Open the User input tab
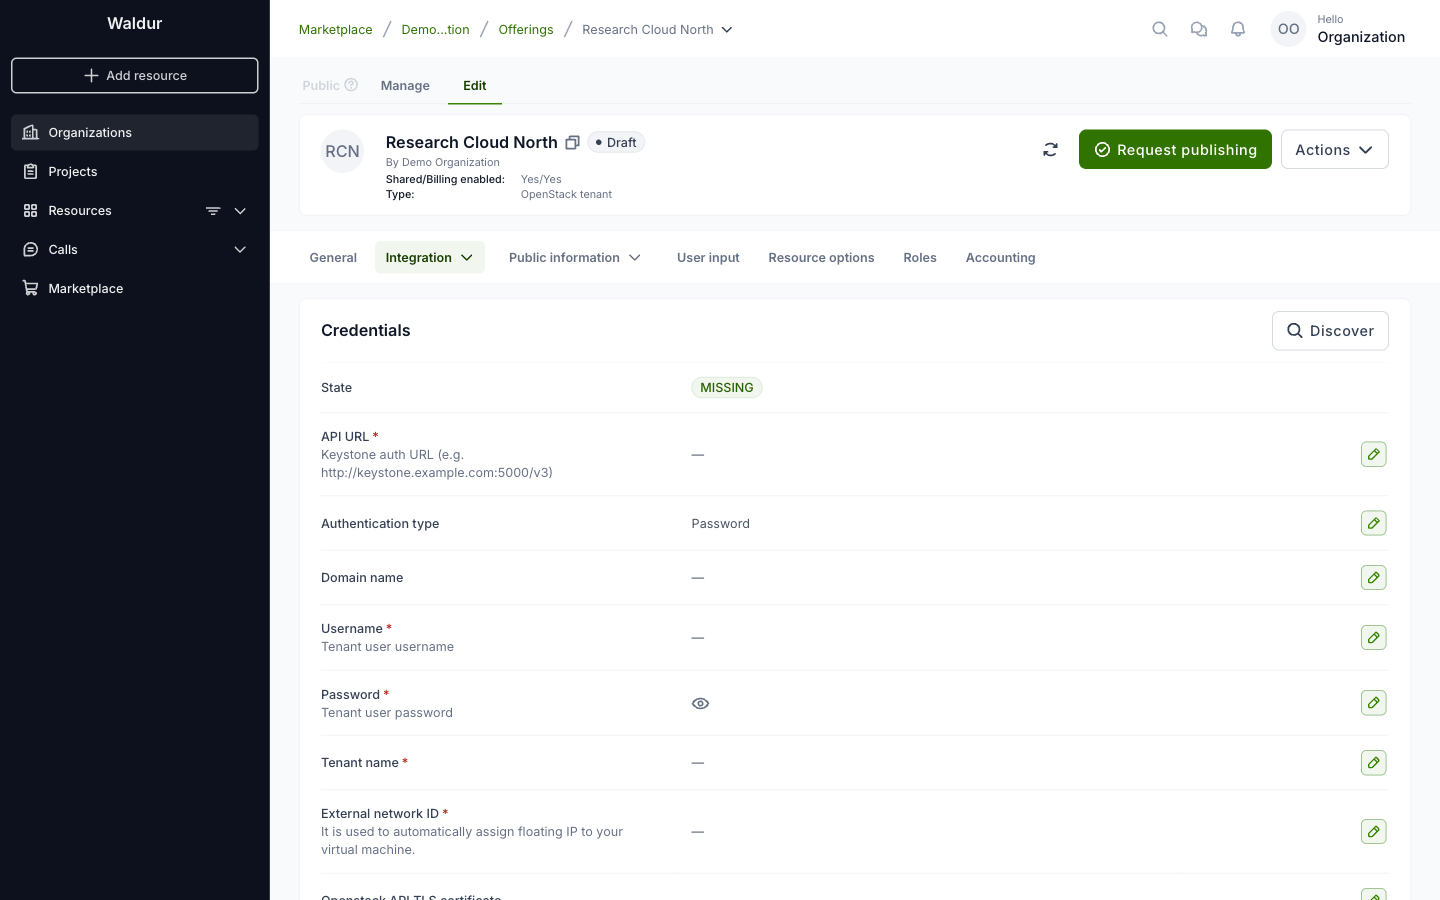The image size is (1440, 900). point(708,257)
